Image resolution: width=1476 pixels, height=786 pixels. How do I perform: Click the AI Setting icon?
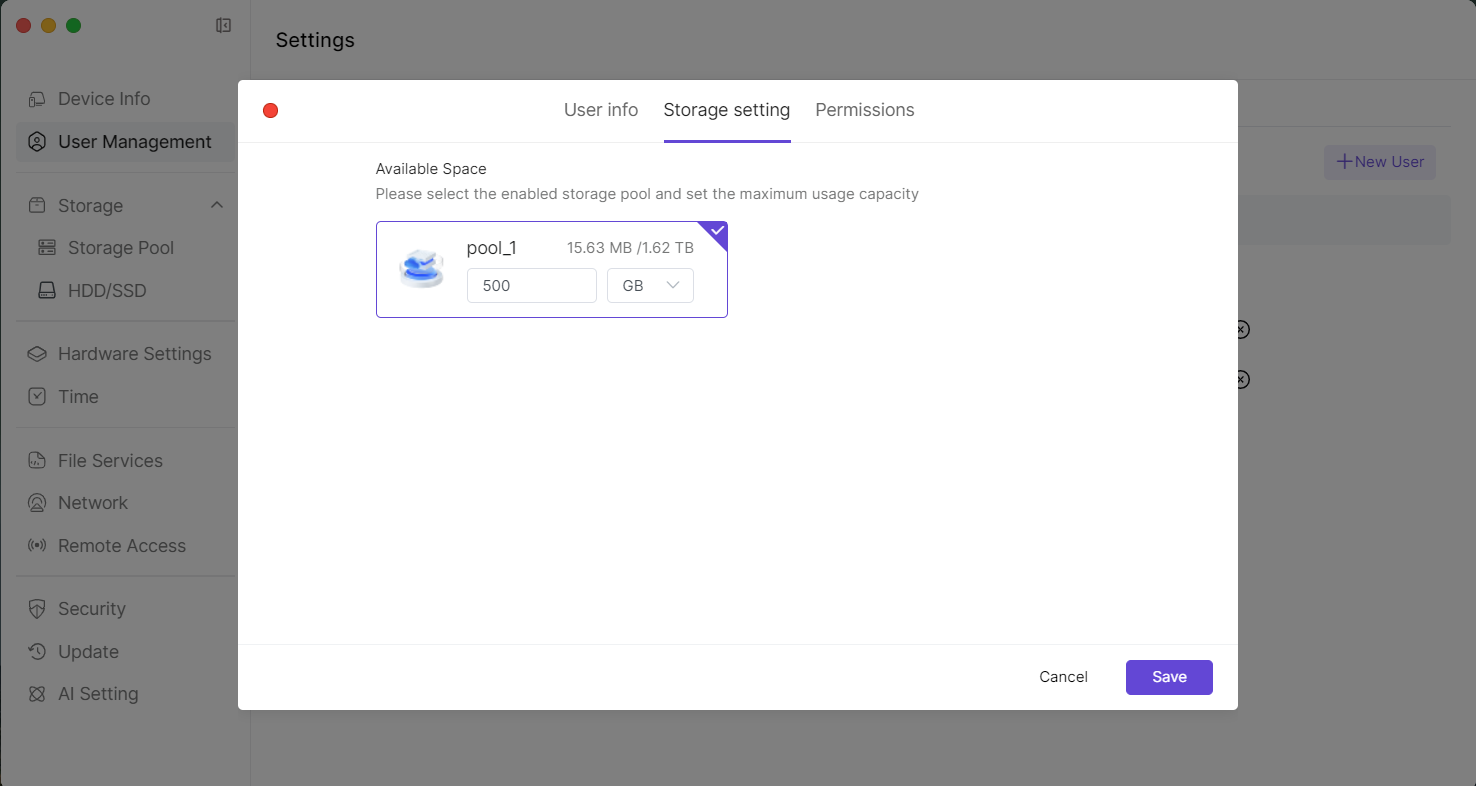(37, 694)
